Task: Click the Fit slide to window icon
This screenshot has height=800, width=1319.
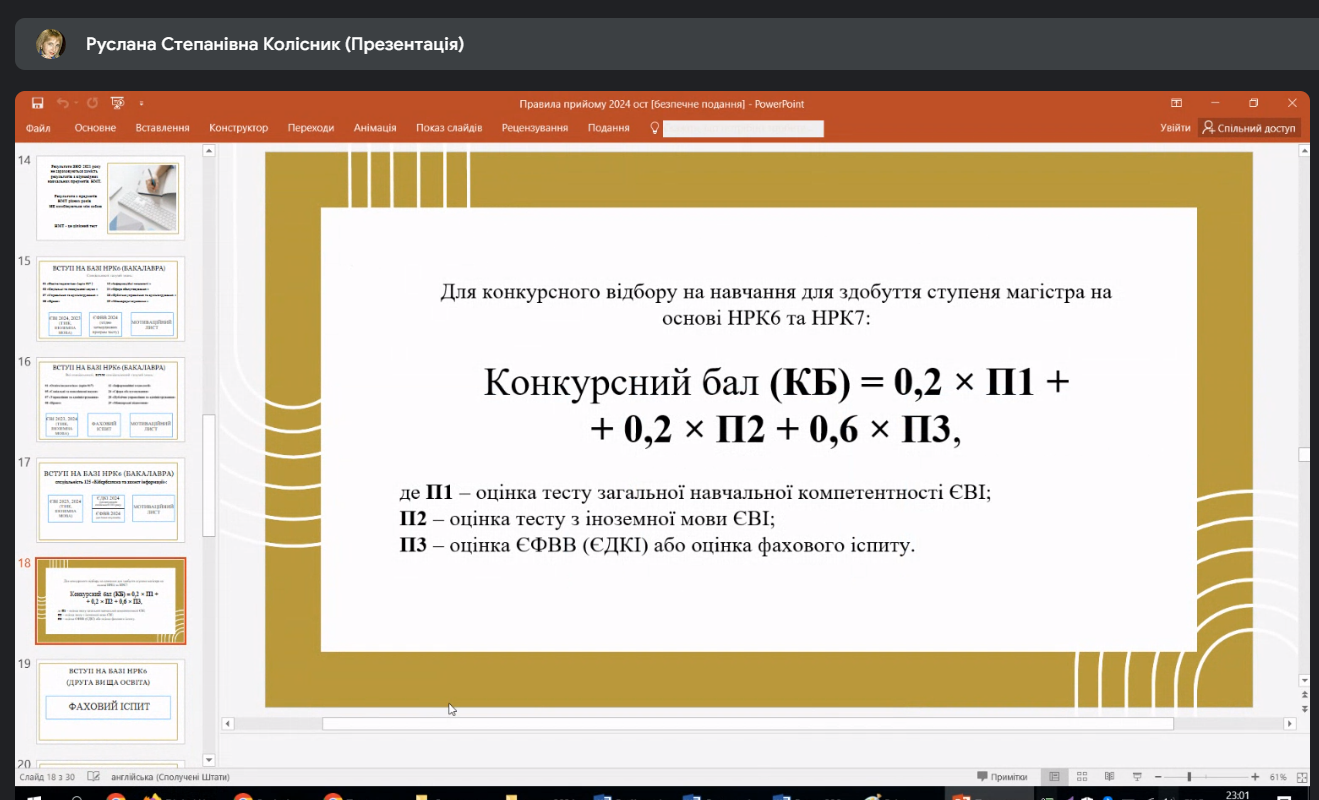Action: (1302, 777)
